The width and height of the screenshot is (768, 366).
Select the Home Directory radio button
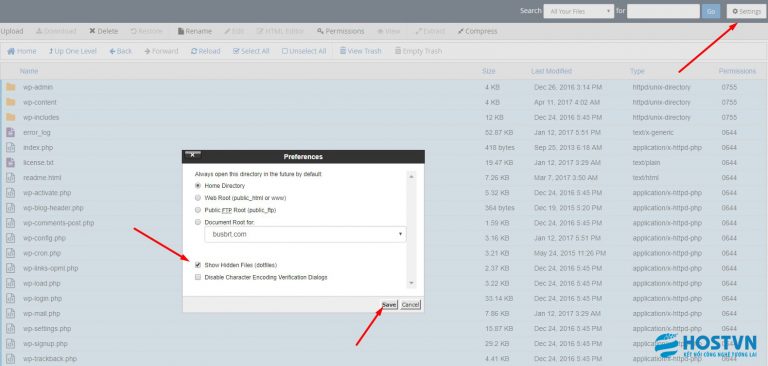coord(198,186)
